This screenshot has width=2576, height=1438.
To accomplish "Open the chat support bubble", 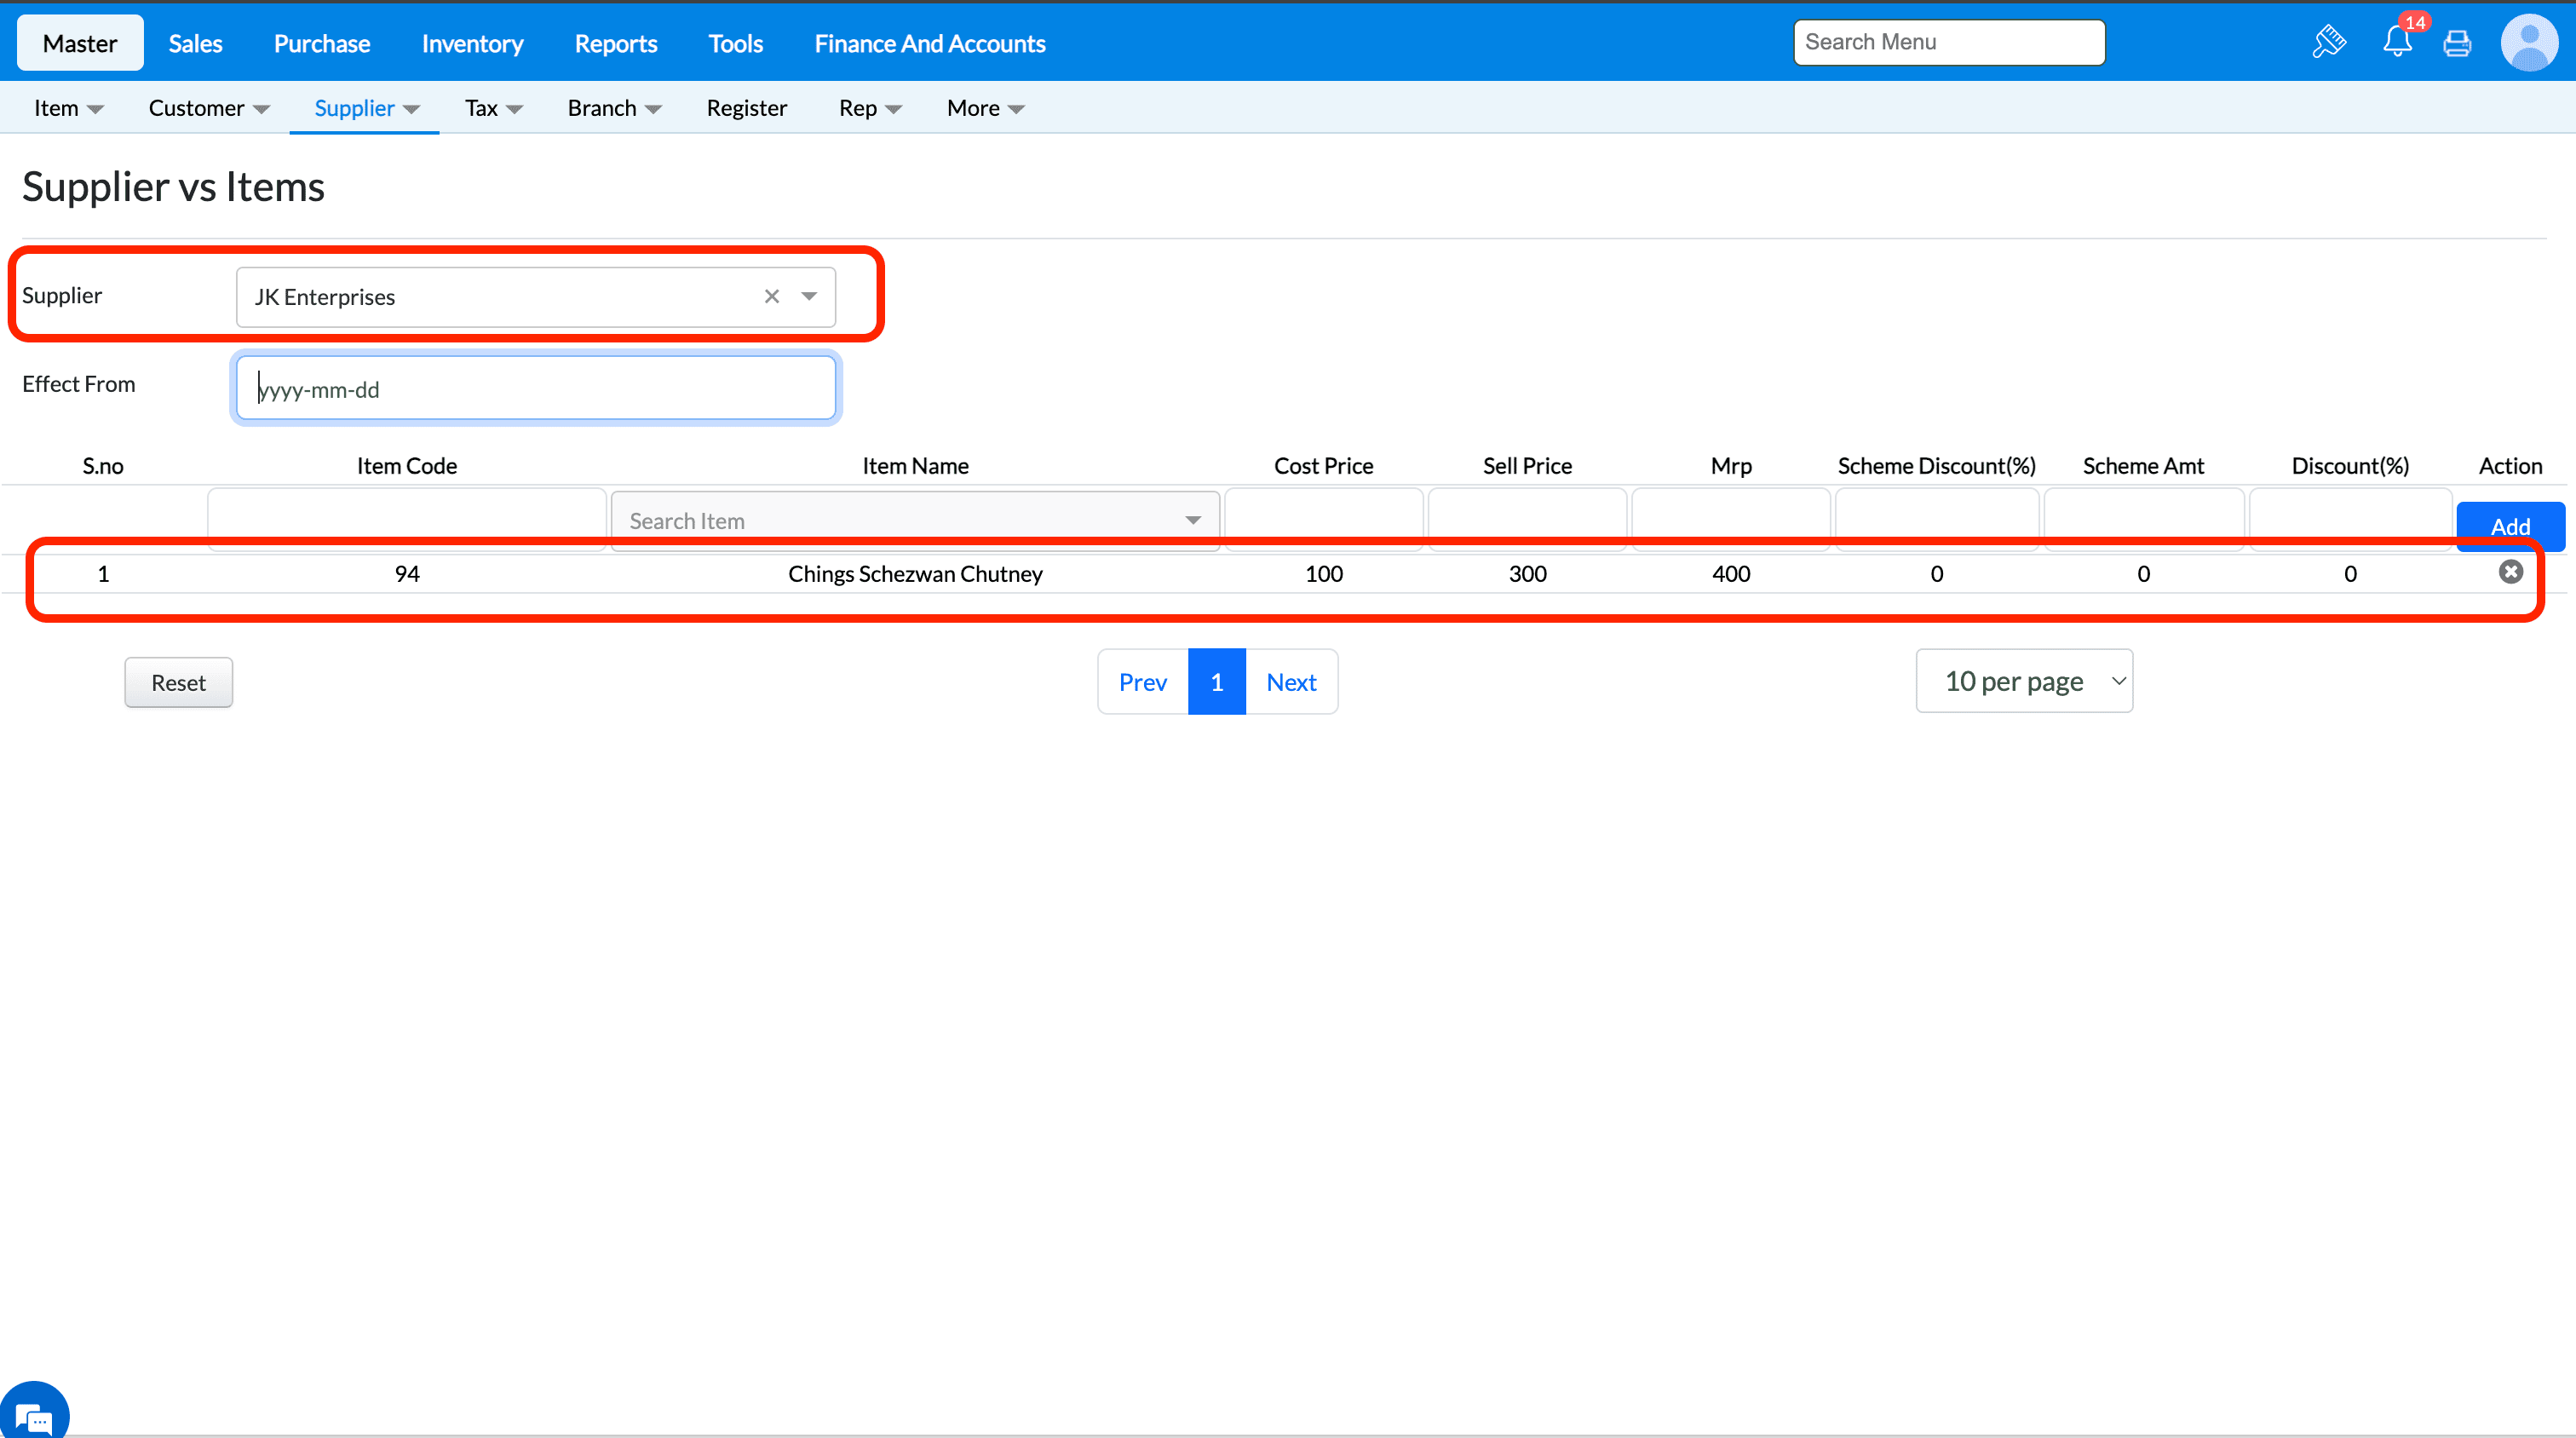I will pos(34,1415).
